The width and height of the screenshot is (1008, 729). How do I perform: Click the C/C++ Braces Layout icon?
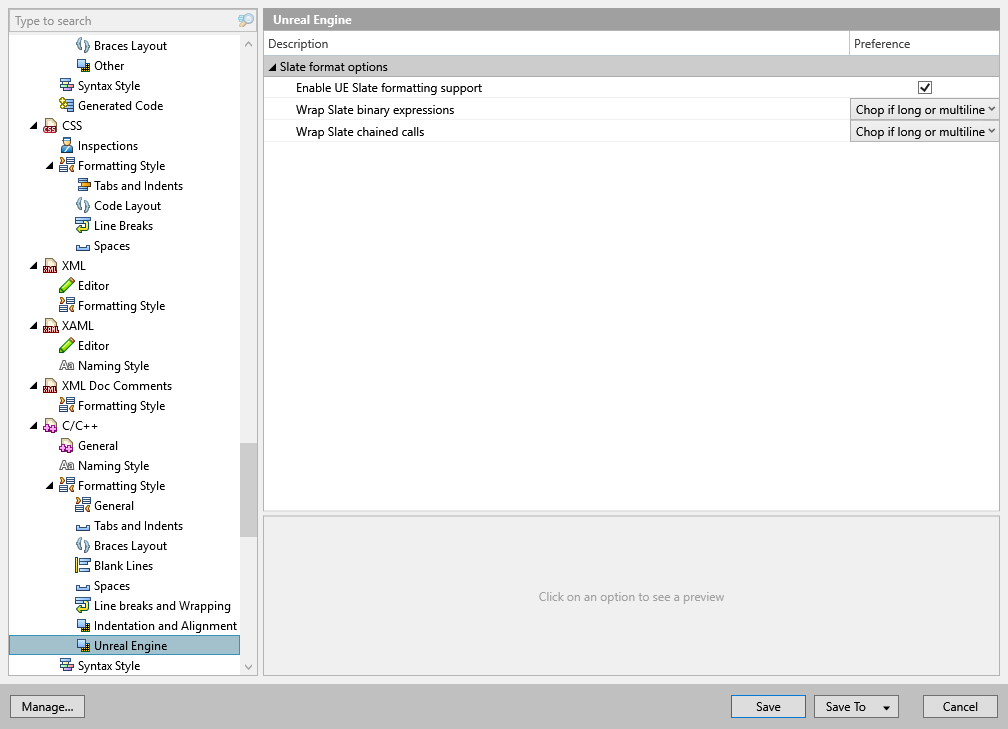tap(83, 546)
